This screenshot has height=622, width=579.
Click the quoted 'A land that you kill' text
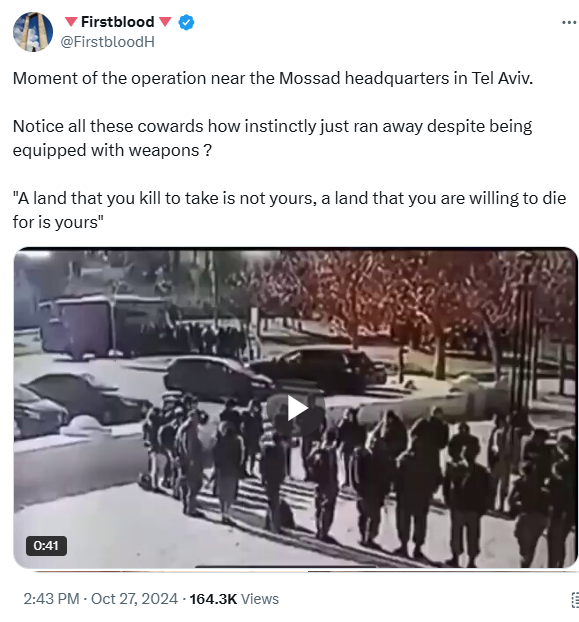pos(290,210)
